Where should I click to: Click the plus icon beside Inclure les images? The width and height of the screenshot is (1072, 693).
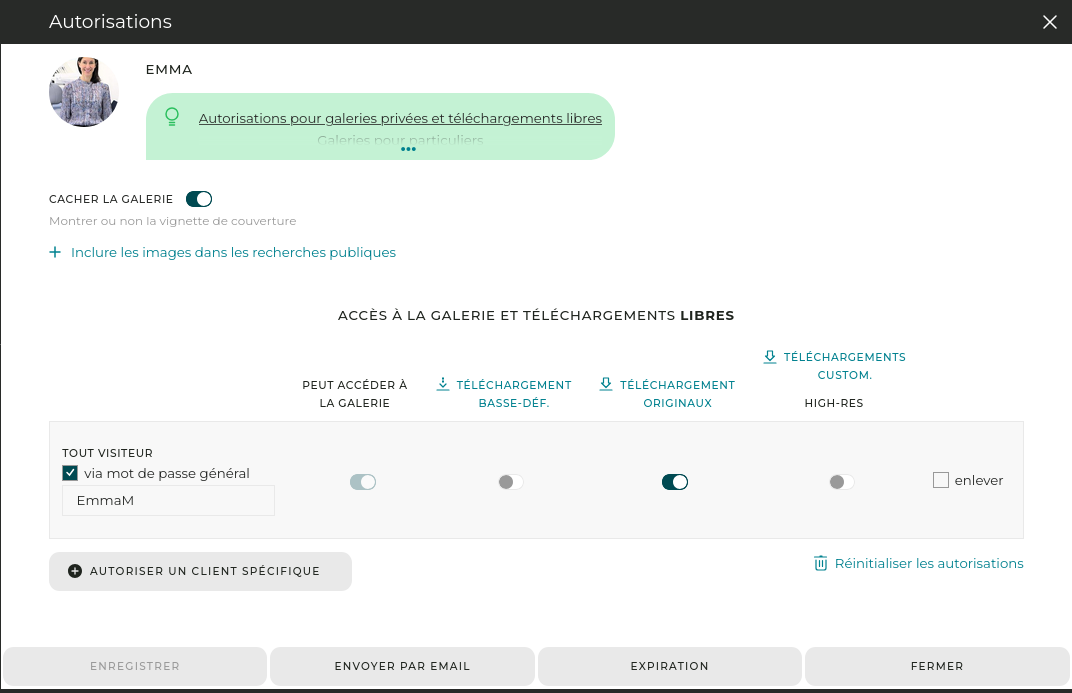click(x=55, y=252)
